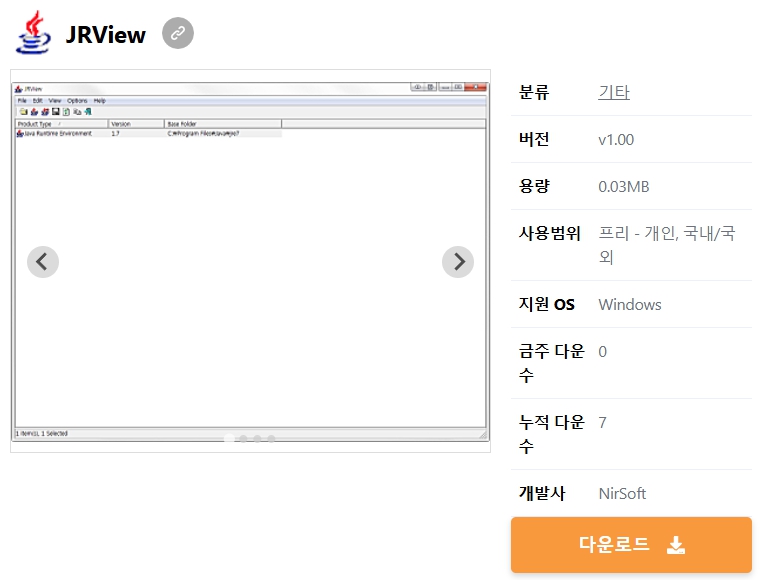Click the license text 프리 - 개인, 국내/국외
The height and width of the screenshot is (580, 763).
667,245
